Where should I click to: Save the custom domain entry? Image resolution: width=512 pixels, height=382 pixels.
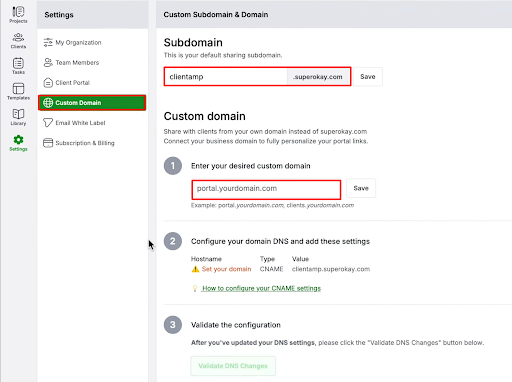pyautogui.click(x=361, y=188)
